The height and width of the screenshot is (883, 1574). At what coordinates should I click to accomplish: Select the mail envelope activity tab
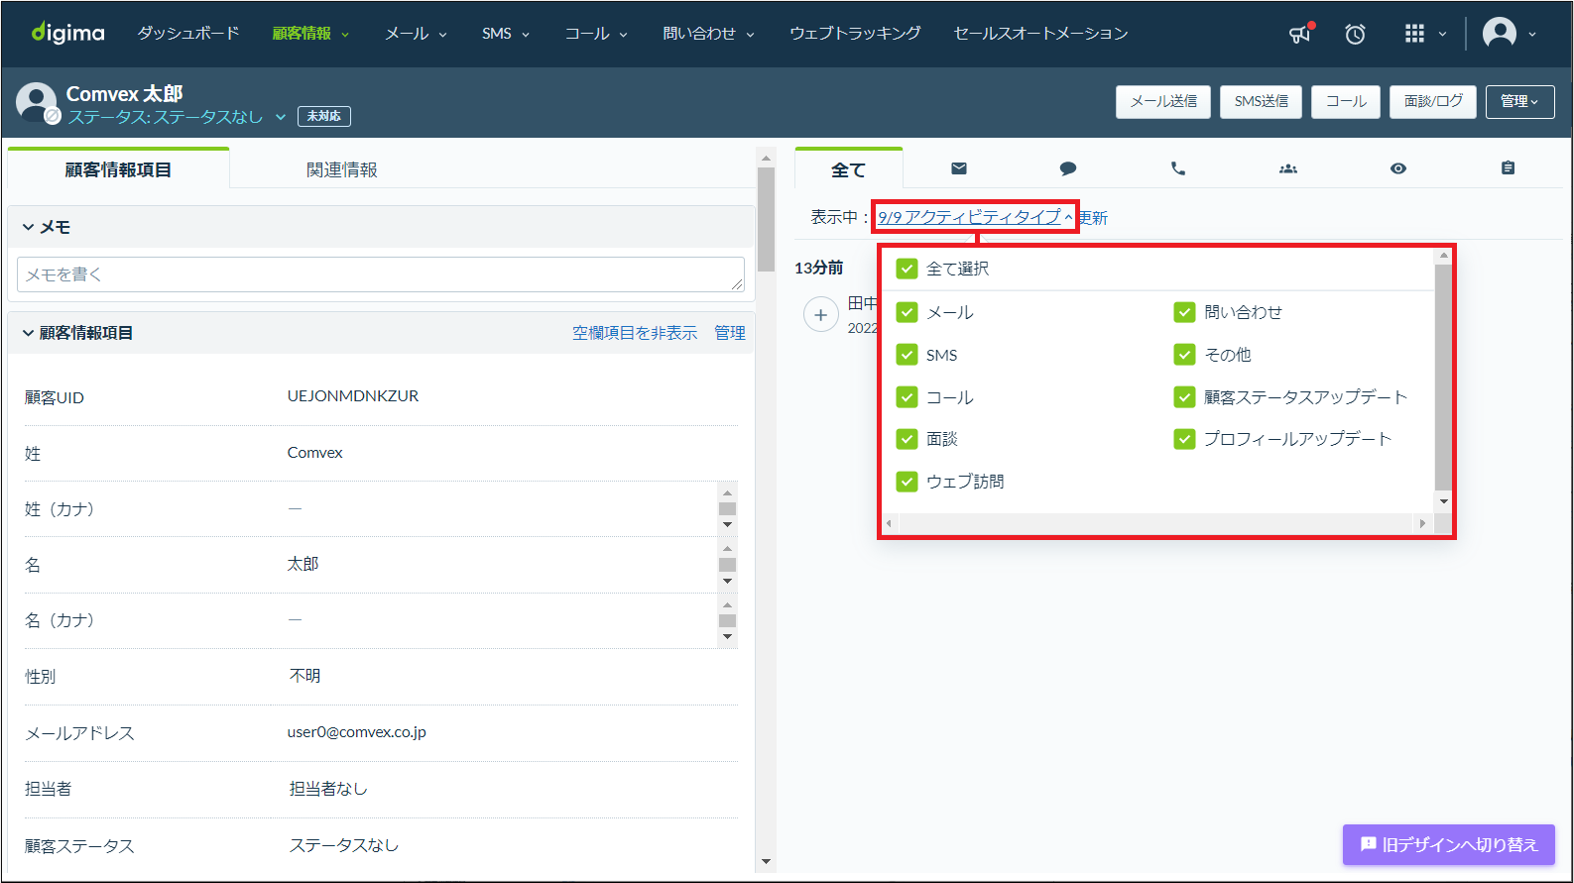tap(959, 168)
